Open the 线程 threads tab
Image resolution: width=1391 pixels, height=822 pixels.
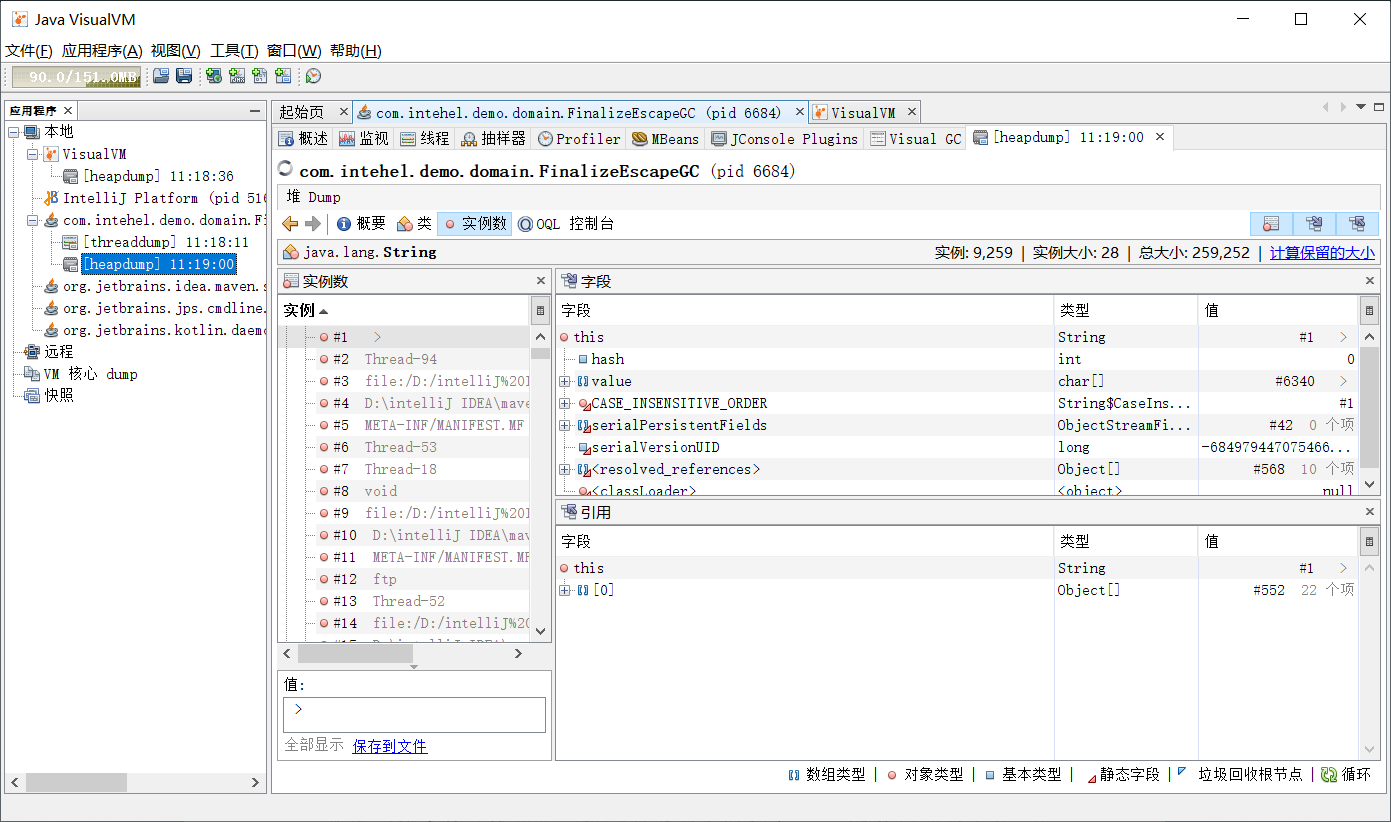tap(425, 139)
